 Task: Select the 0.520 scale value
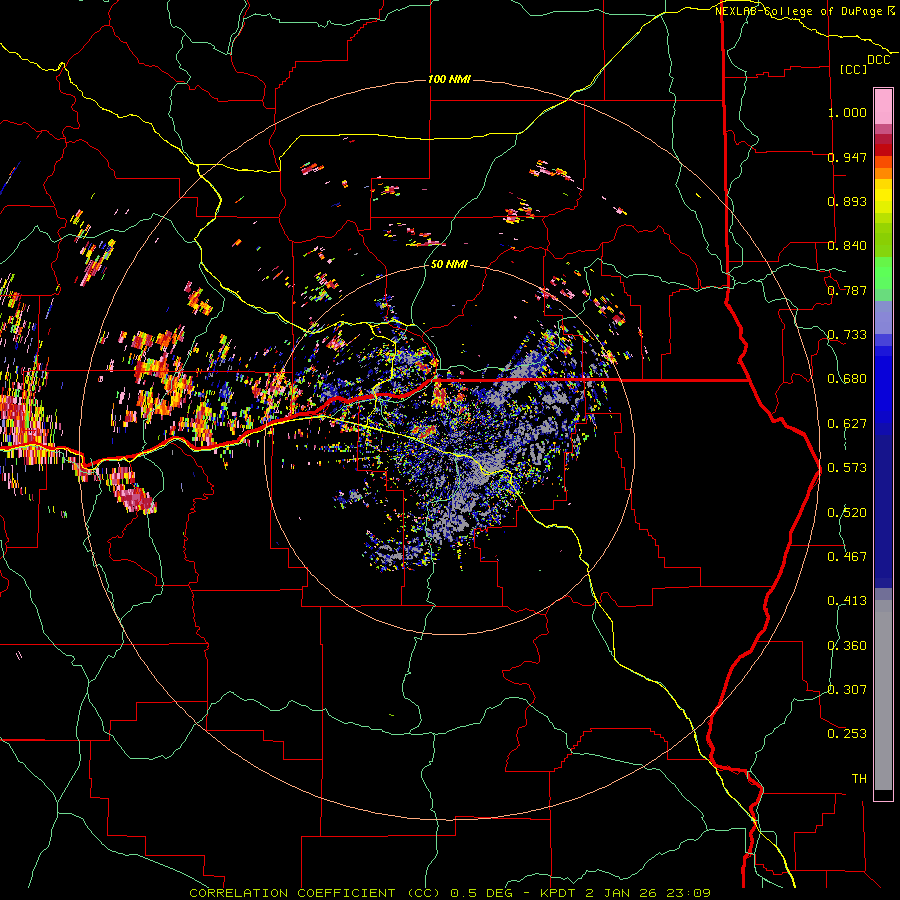click(x=847, y=513)
